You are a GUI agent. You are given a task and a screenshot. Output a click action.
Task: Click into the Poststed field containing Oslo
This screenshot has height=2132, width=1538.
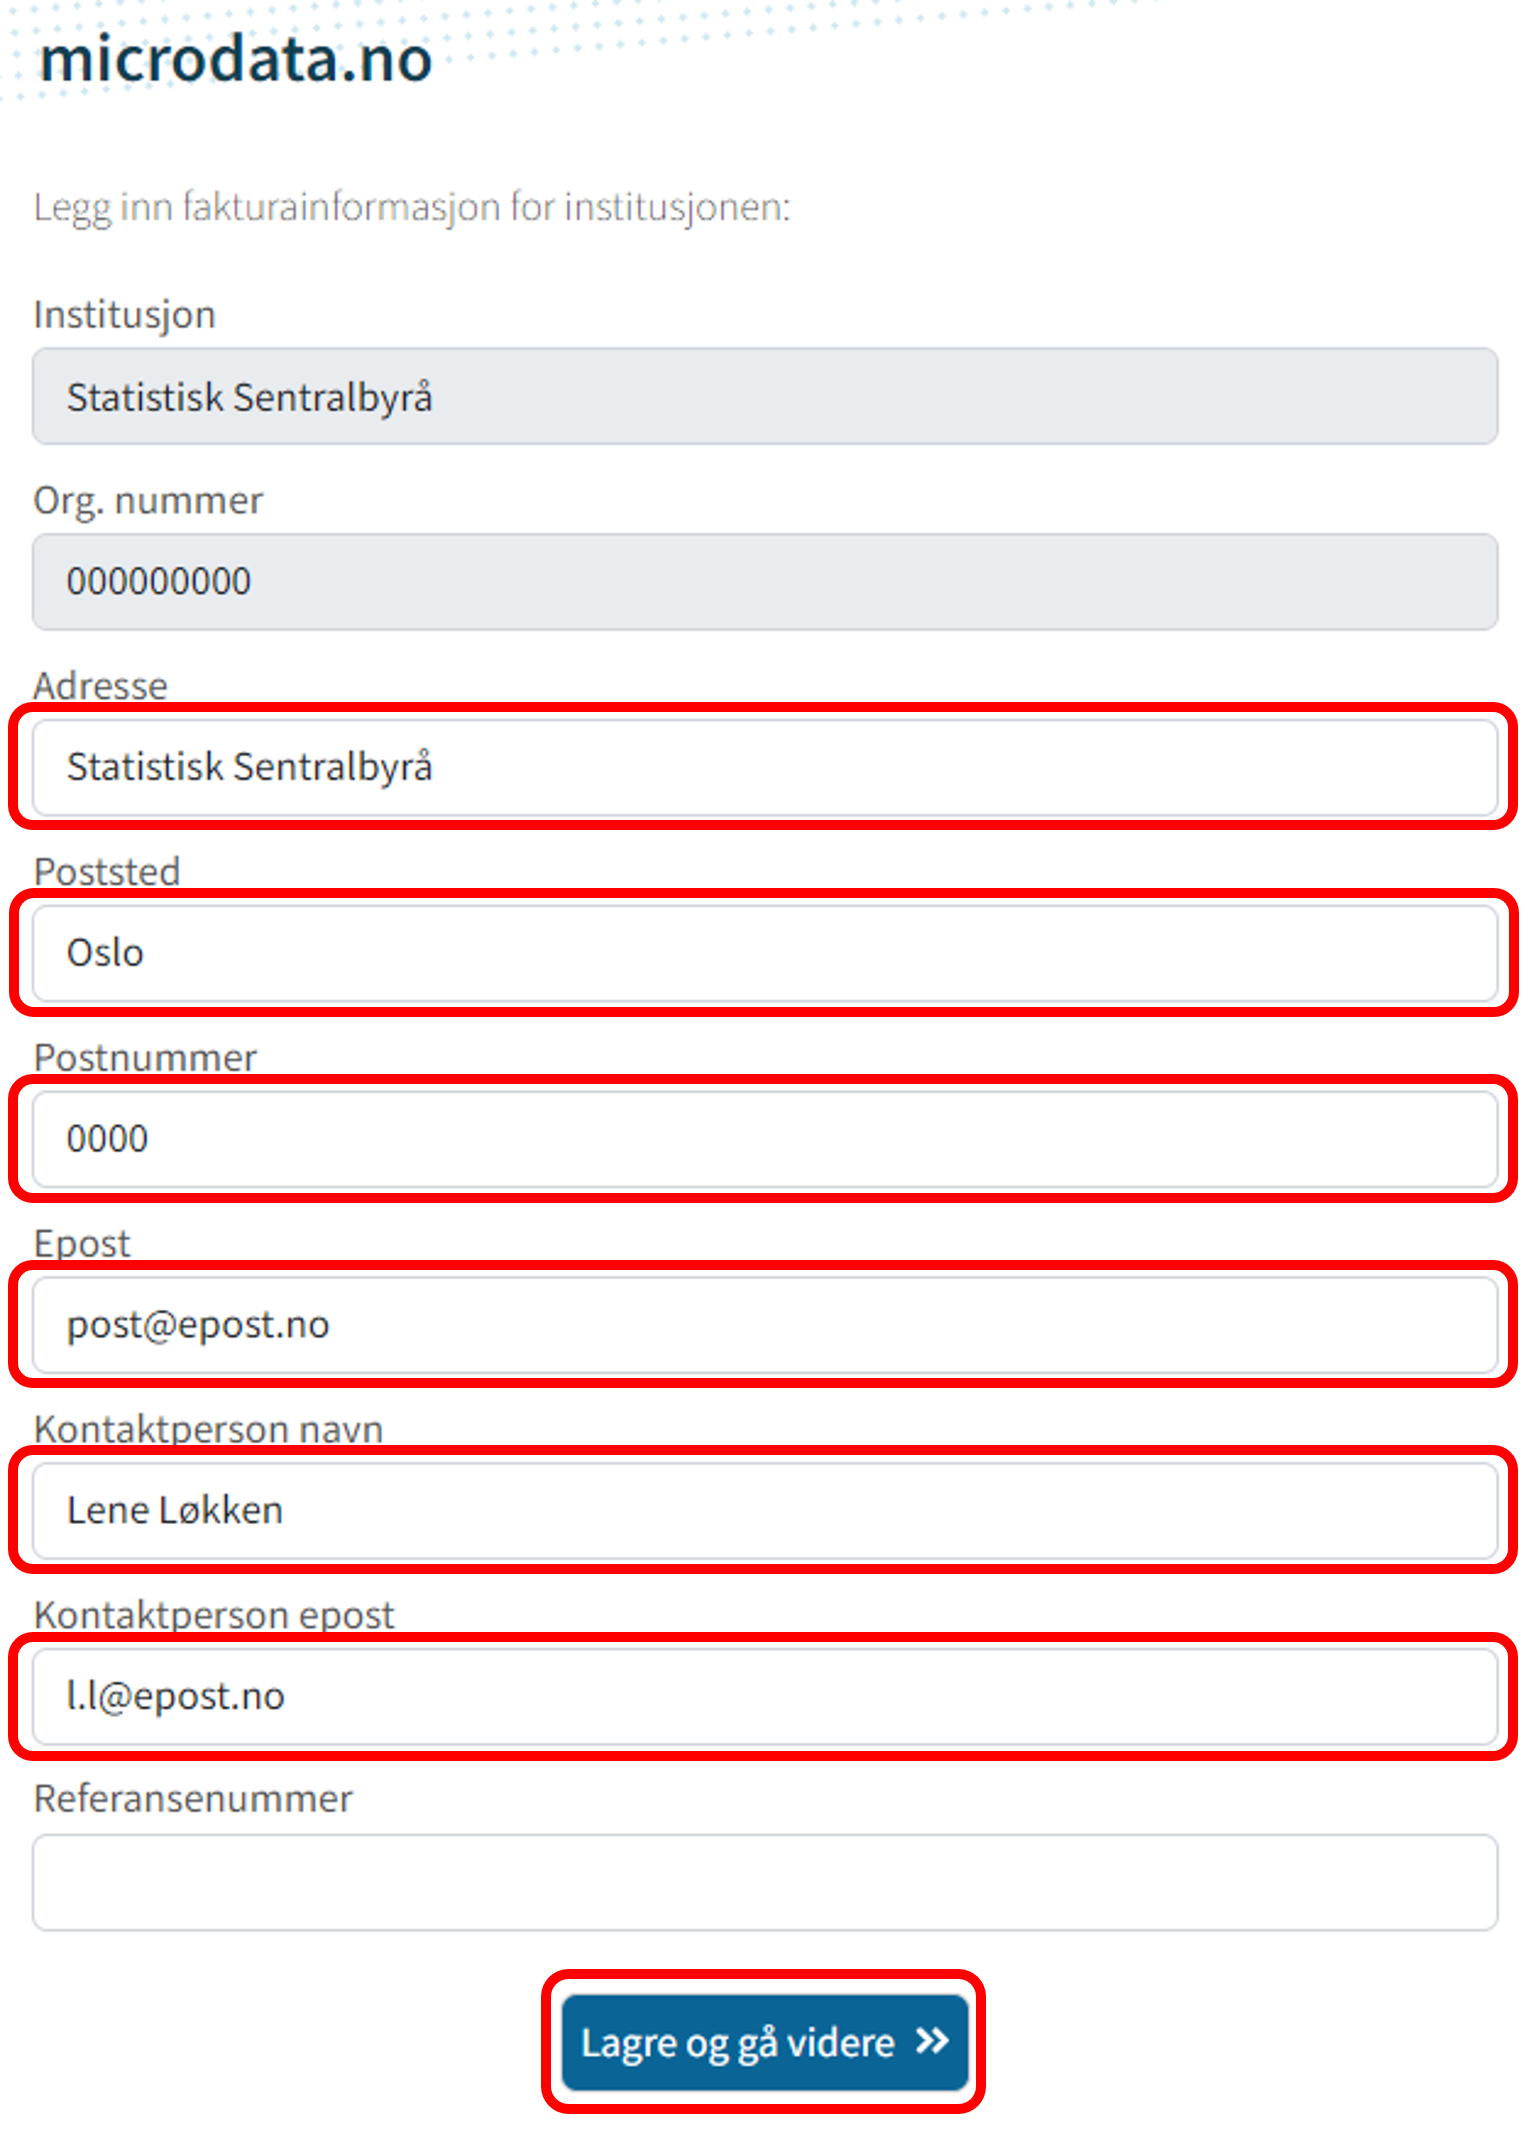764,953
